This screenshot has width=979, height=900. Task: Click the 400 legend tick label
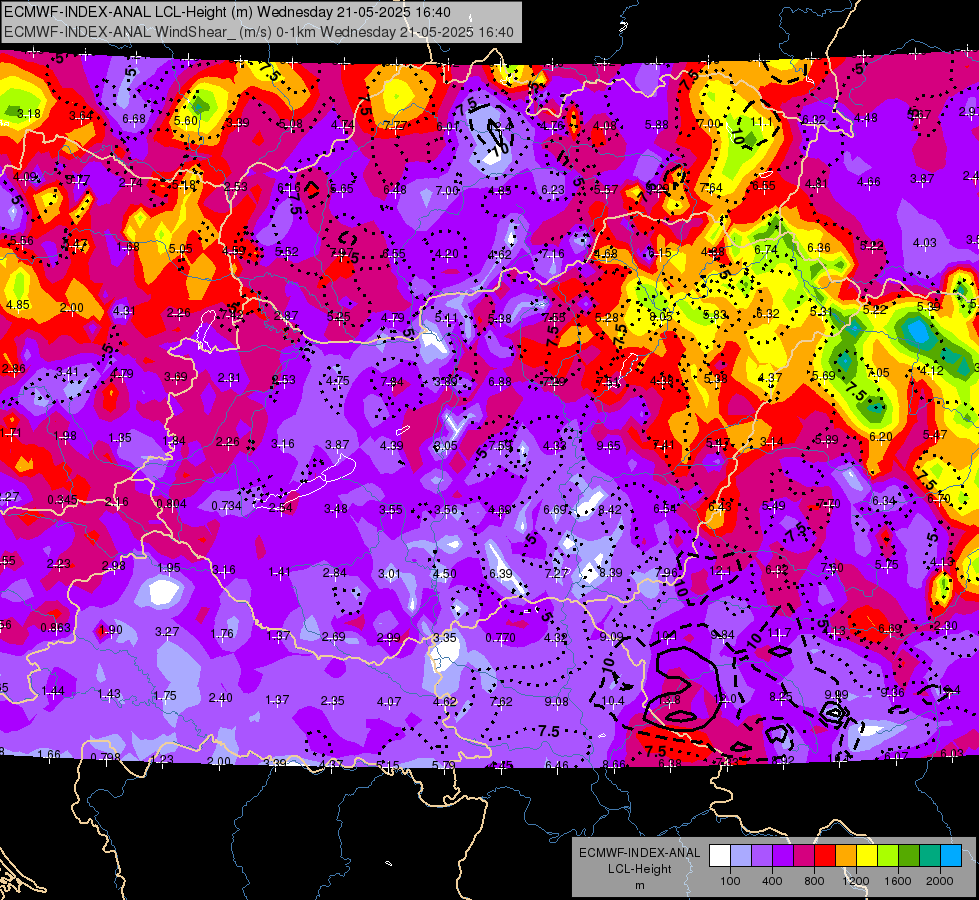click(772, 881)
